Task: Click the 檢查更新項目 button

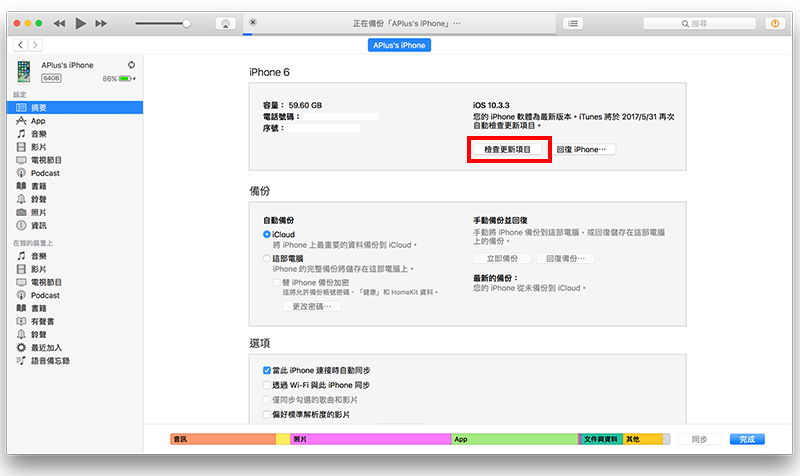Action: pyautogui.click(x=508, y=149)
